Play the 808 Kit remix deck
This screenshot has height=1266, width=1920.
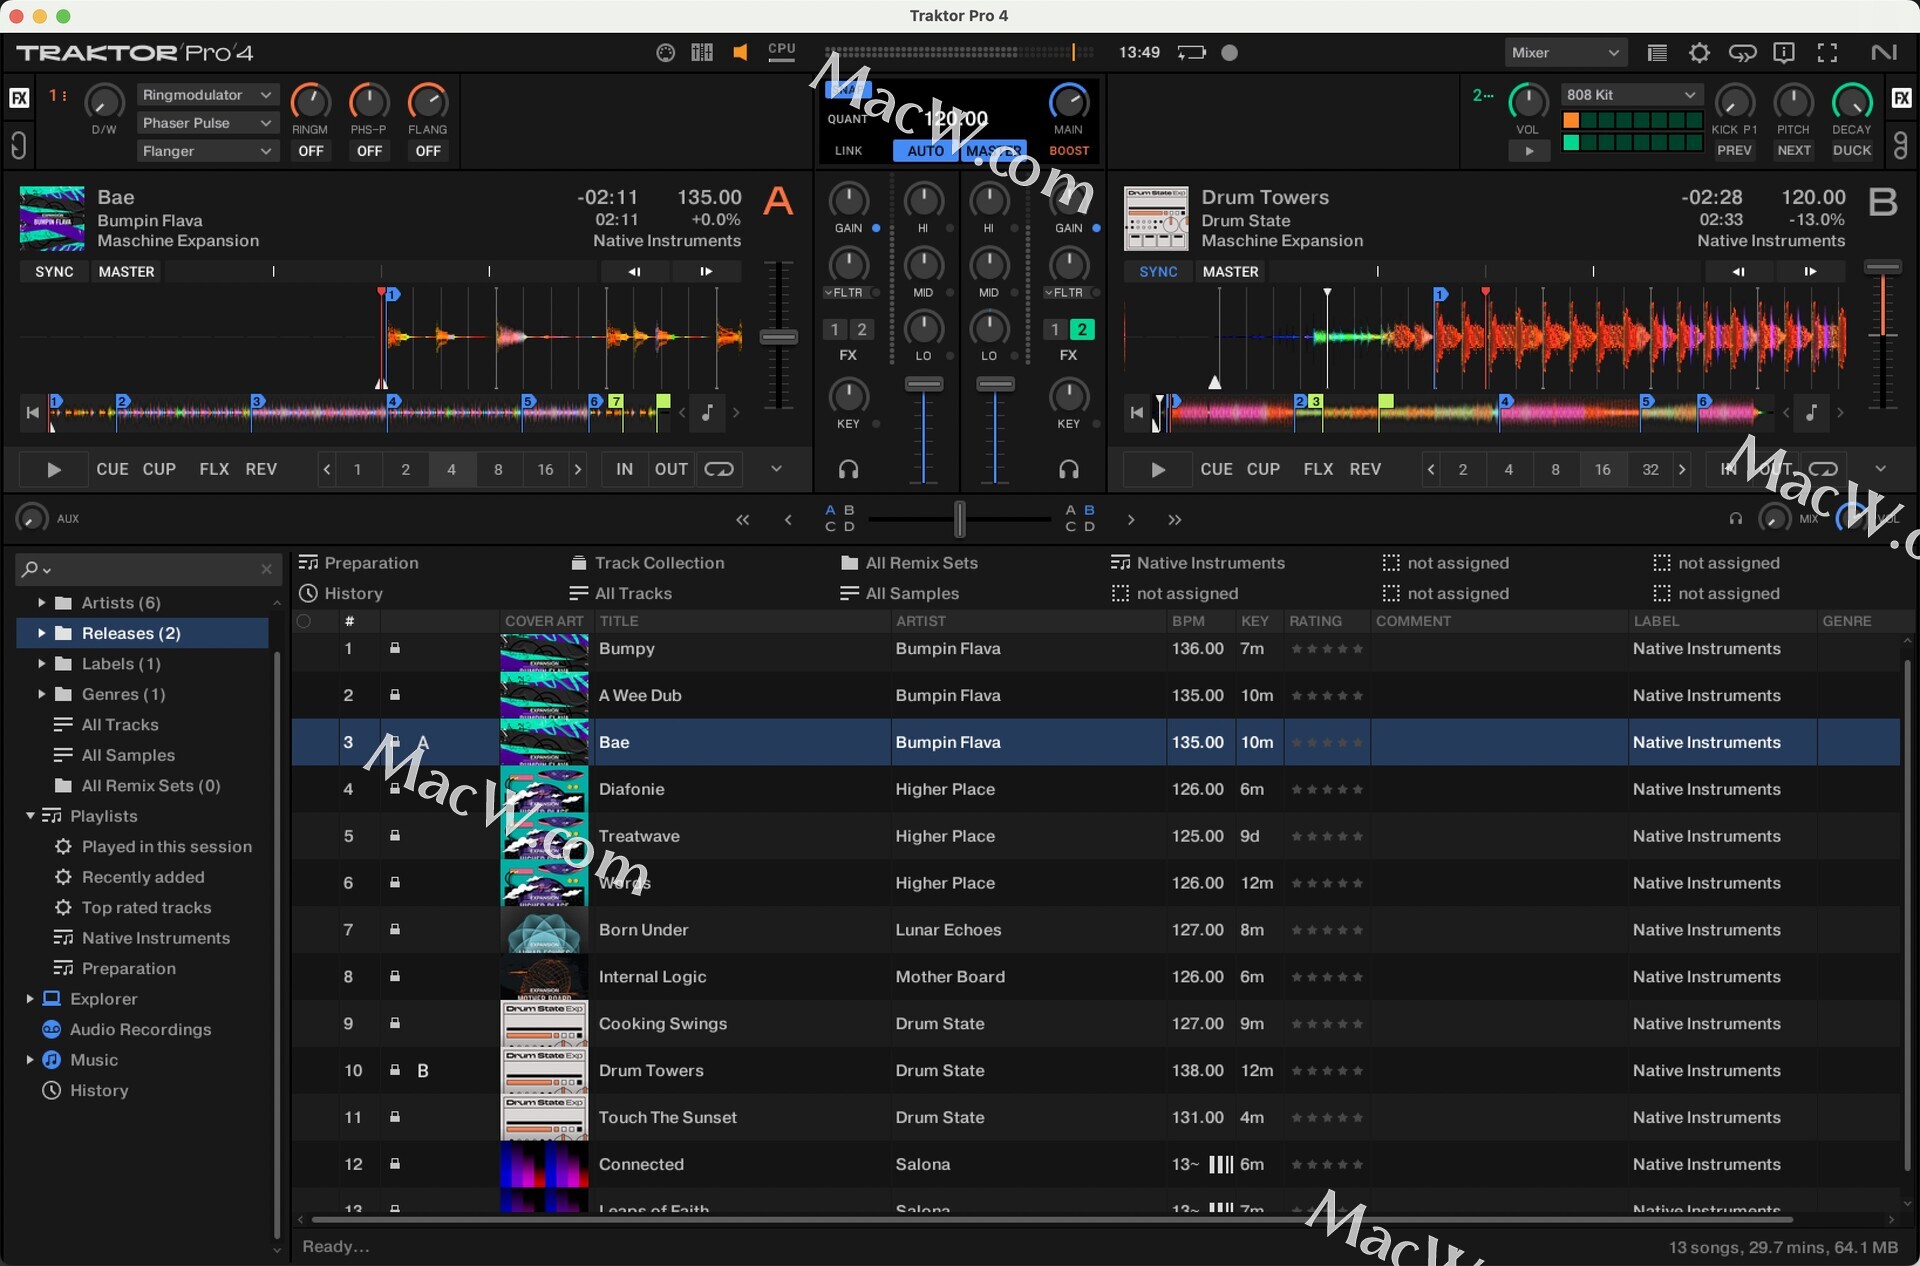(x=1529, y=151)
